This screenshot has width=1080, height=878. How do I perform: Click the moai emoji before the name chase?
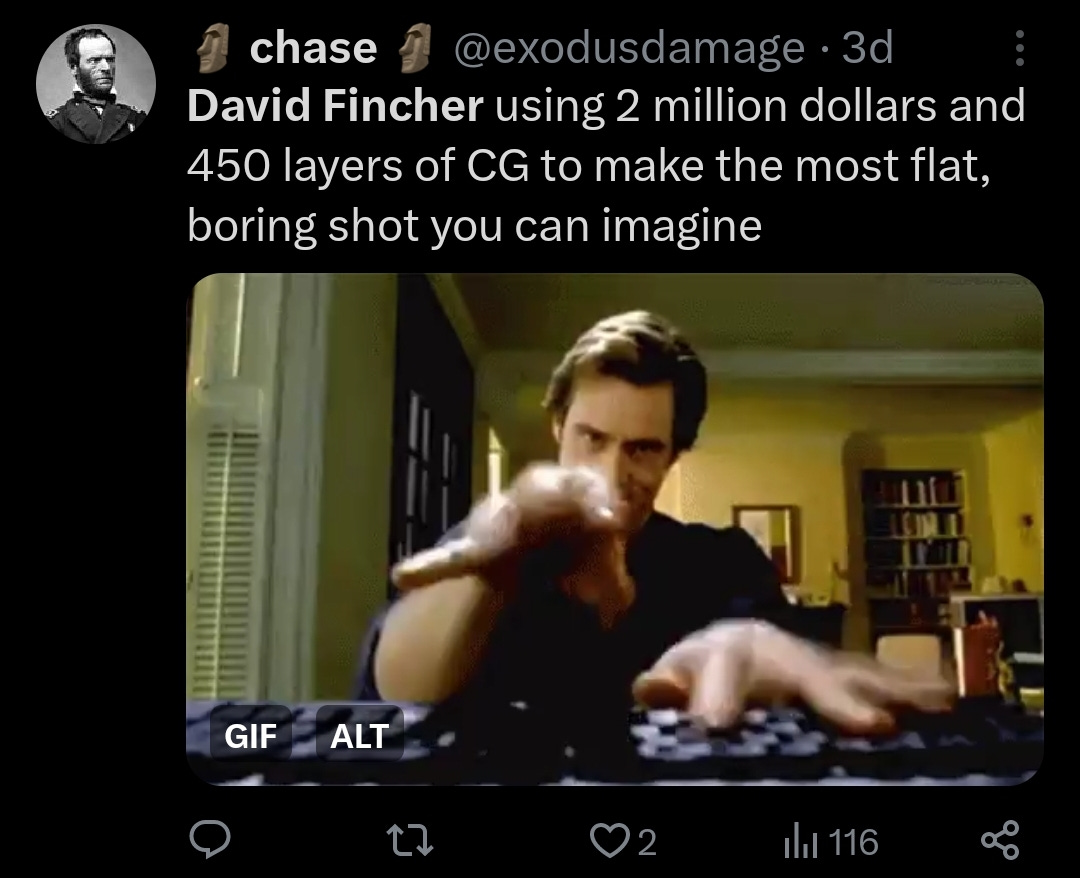(212, 48)
